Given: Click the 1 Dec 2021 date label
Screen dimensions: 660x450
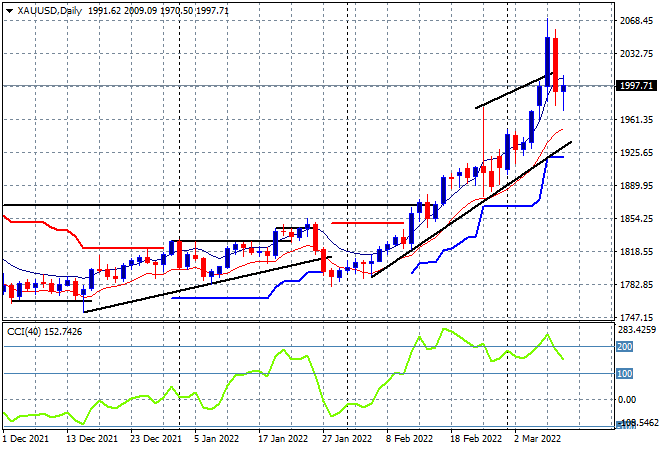Looking at the screenshot, I should tap(27, 439).
